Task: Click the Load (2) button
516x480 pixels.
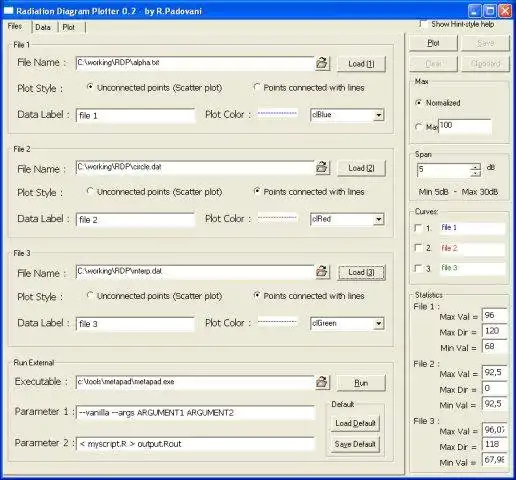Action: coord(361,168)
